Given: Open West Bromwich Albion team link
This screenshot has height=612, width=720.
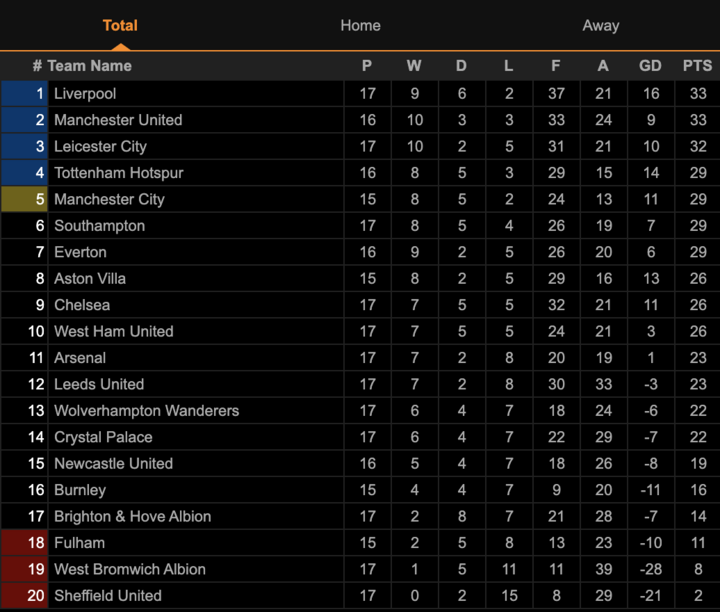Looking at the screenshot, I should [x=129, y=569].
